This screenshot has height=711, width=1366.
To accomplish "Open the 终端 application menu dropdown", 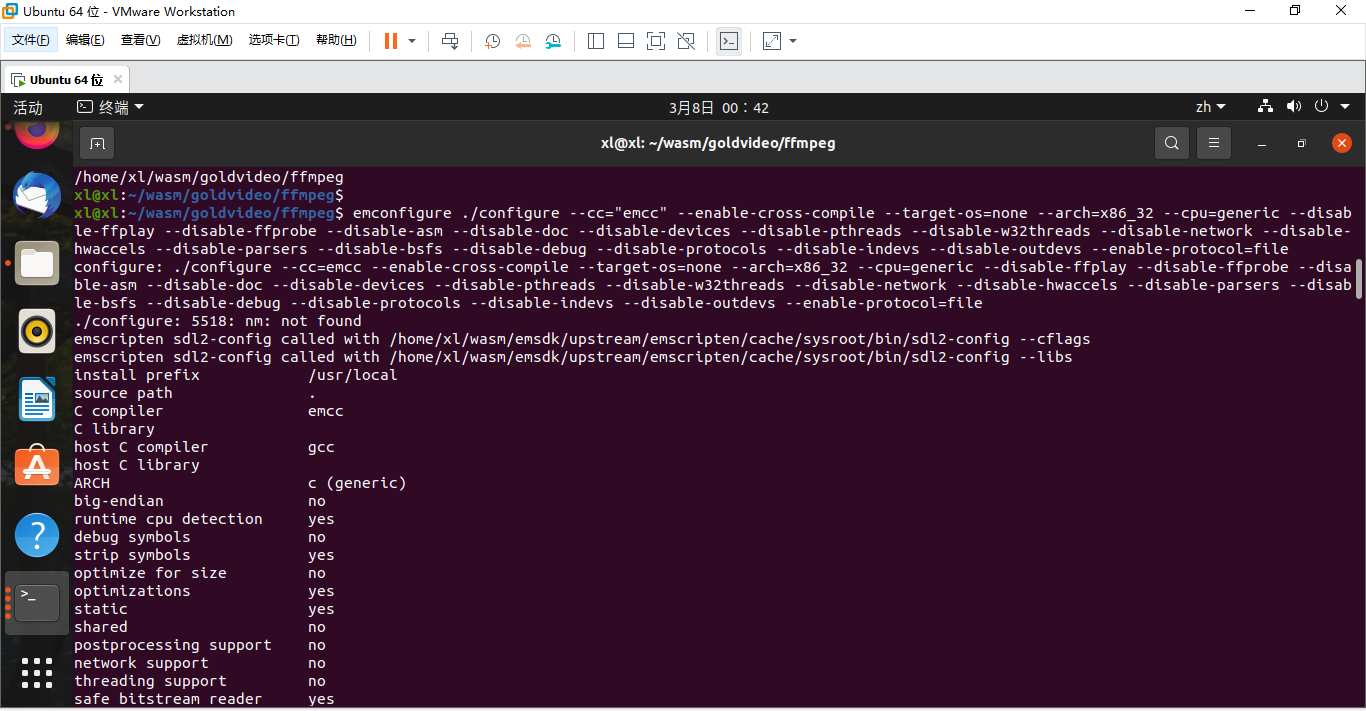I will click(111, 107).
